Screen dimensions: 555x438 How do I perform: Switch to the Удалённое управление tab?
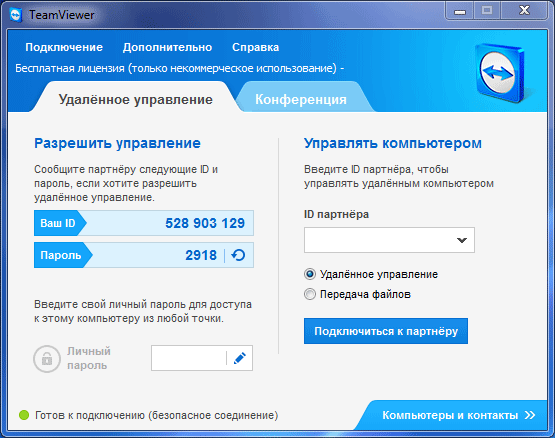pos(136,99)
